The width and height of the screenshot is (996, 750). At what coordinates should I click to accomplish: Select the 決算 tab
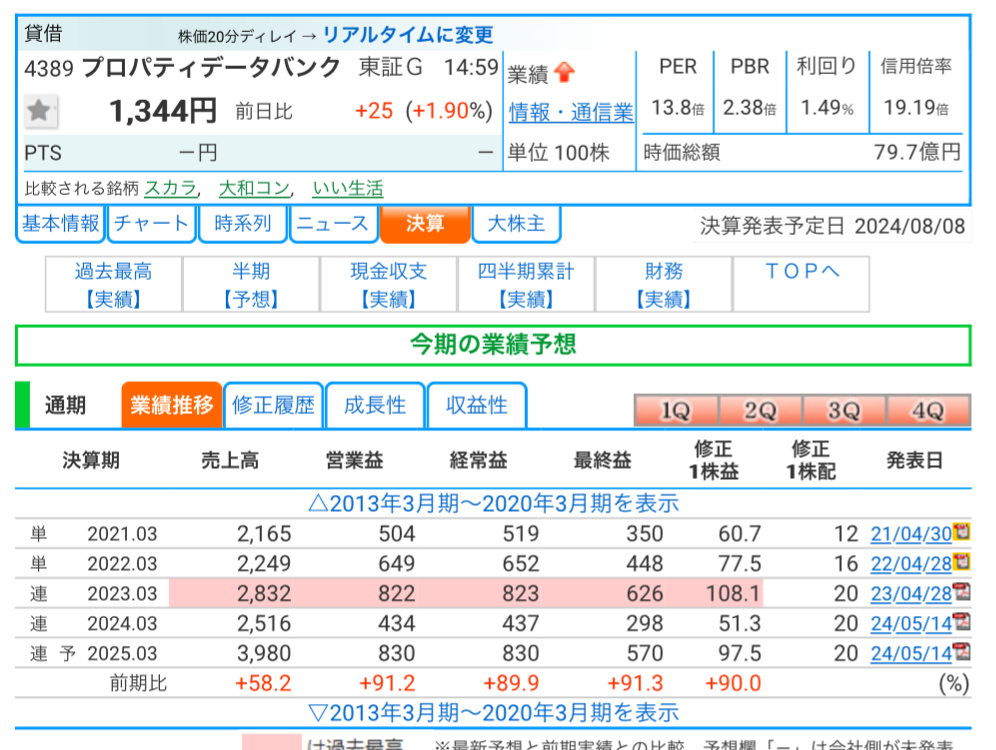tap(425, 224)
